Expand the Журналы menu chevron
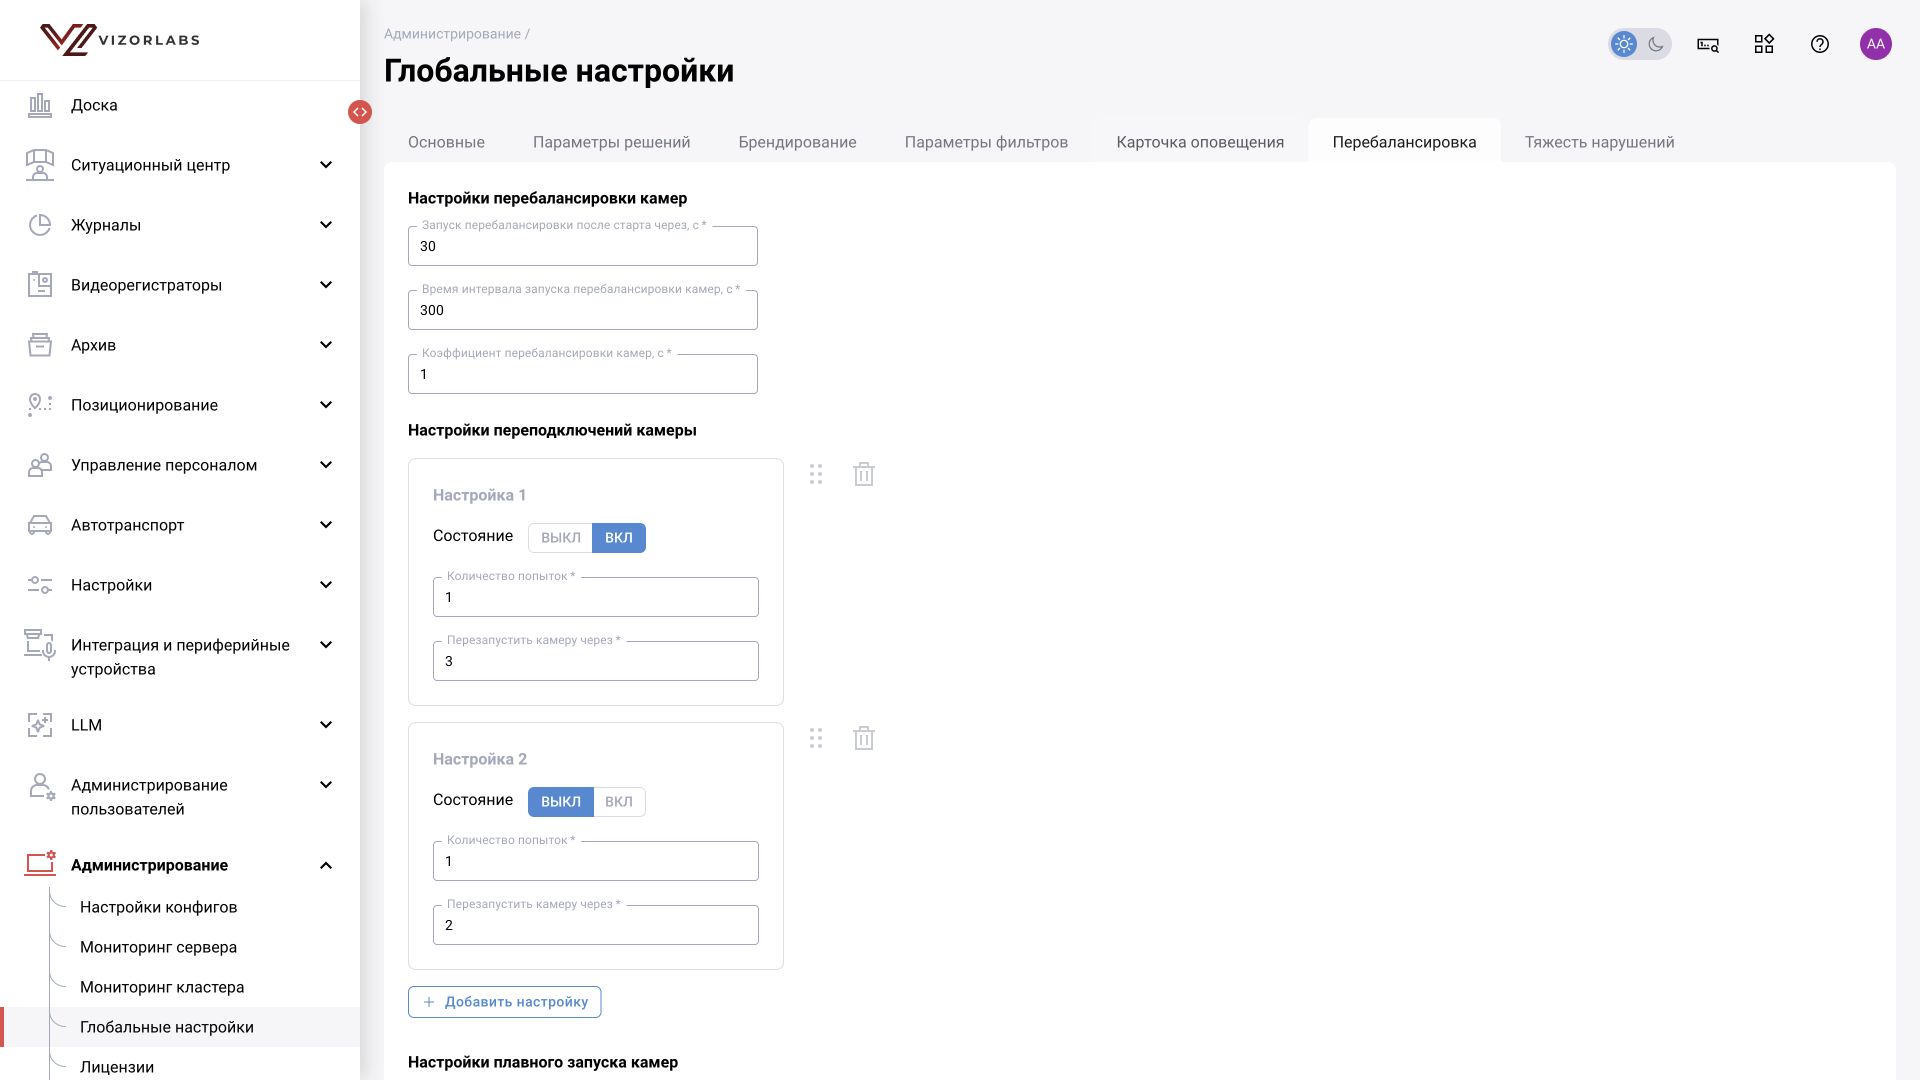Viewport: 1920px width, 1080px height. coord(326,225)
